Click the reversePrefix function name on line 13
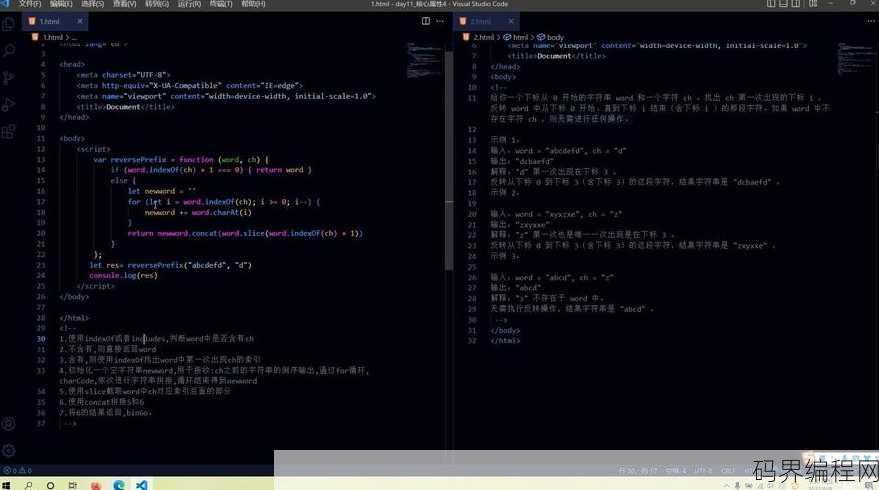This screenshot has width=879, height=490. (x=138, y=160)
